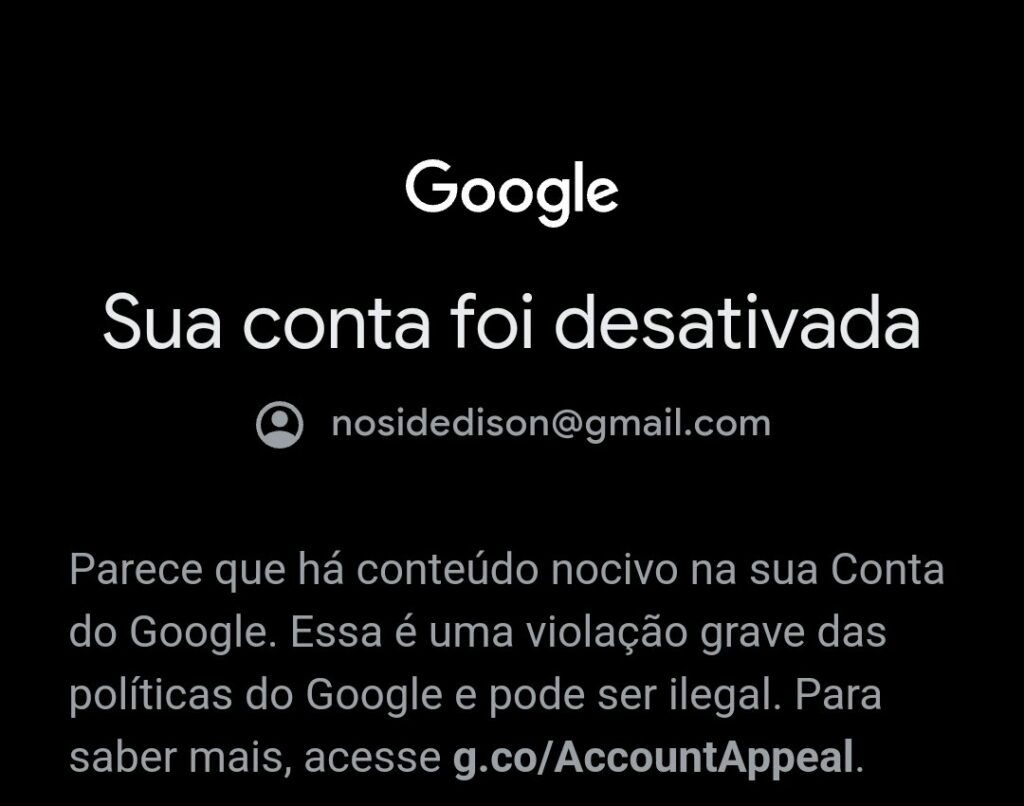Image resolution: width=1024 pixels, height=806 pixels.
Task: Click the account avatar icon beside email
Action: [x=280, y=425]
